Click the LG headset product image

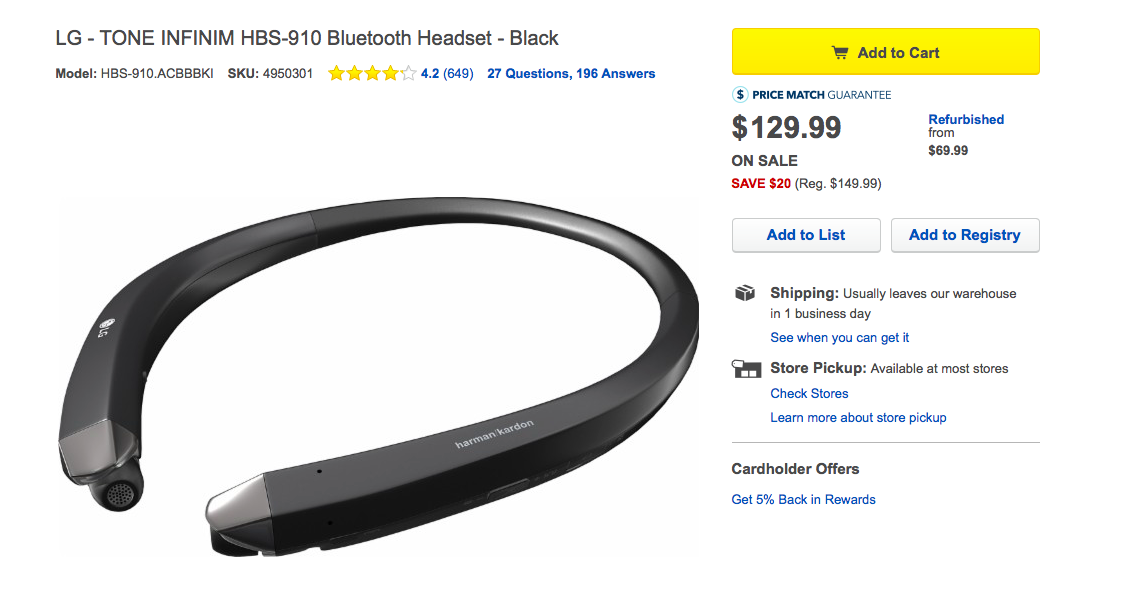point(378,375)
